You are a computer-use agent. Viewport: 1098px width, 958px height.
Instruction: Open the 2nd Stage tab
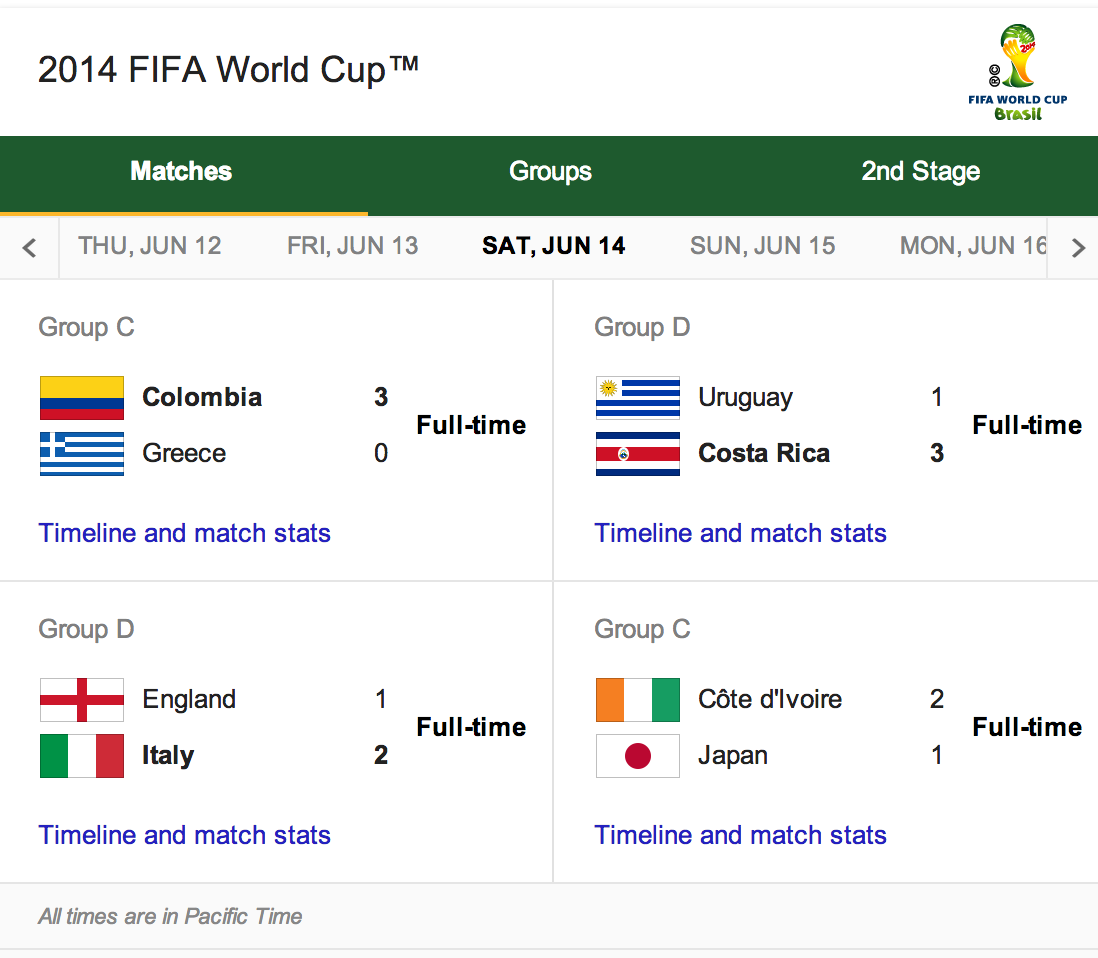click(x=920, y=172)
